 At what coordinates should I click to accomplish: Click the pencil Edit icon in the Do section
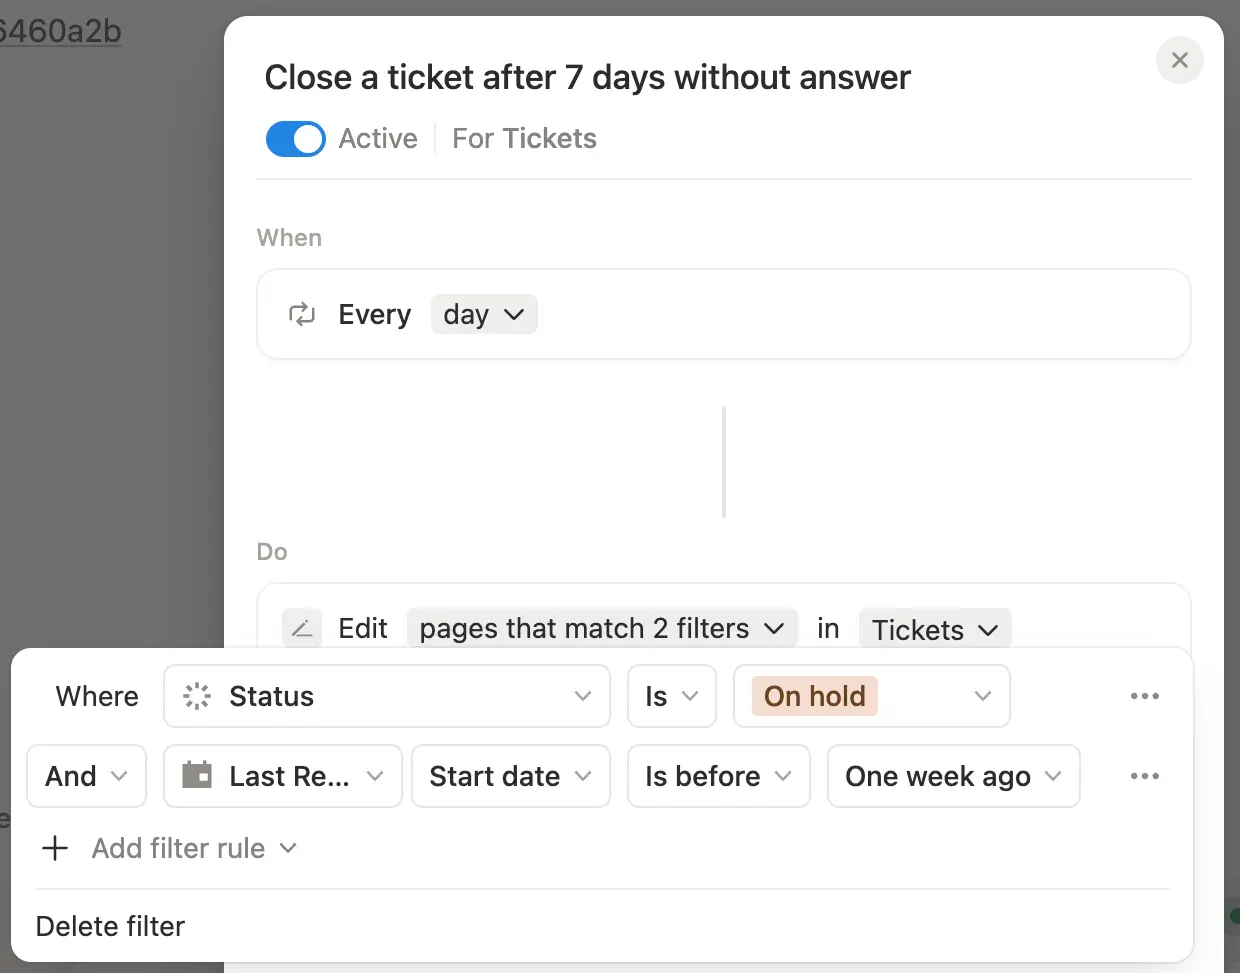[302, 628]
